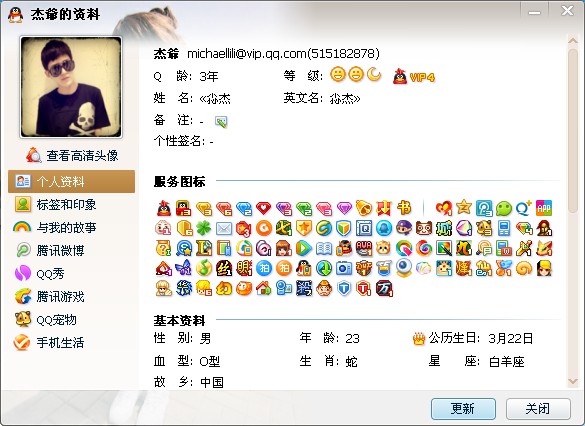Click the four-leaf clover service icon
Screen dimensions: 585x426
pyautogui.click(x=204, y=228)
